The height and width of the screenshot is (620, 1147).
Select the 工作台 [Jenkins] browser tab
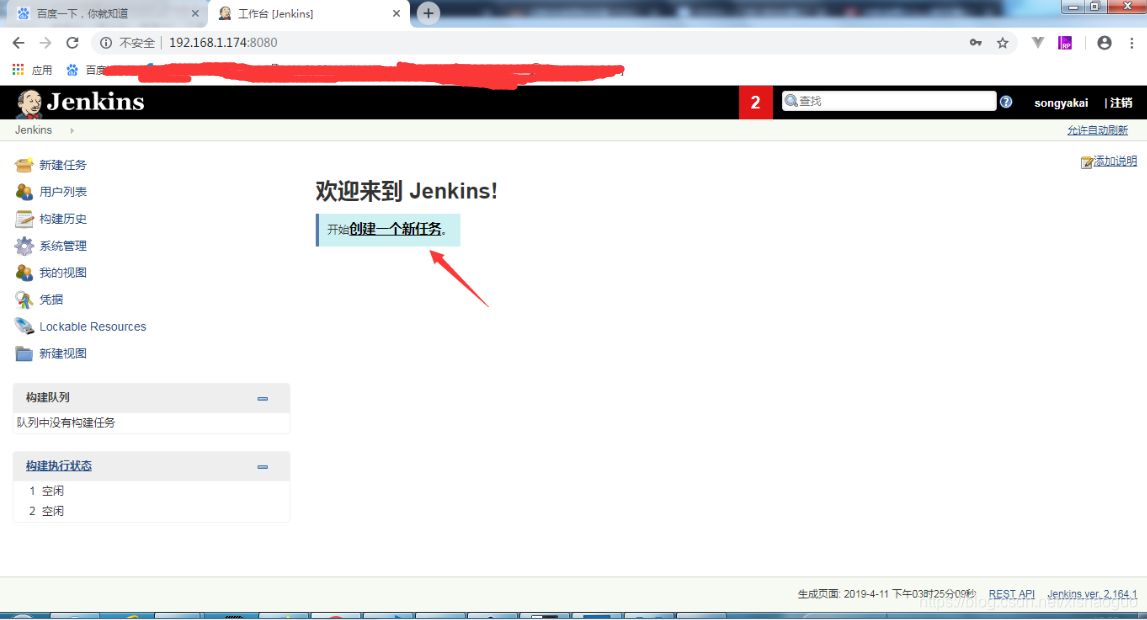[307, 14]
